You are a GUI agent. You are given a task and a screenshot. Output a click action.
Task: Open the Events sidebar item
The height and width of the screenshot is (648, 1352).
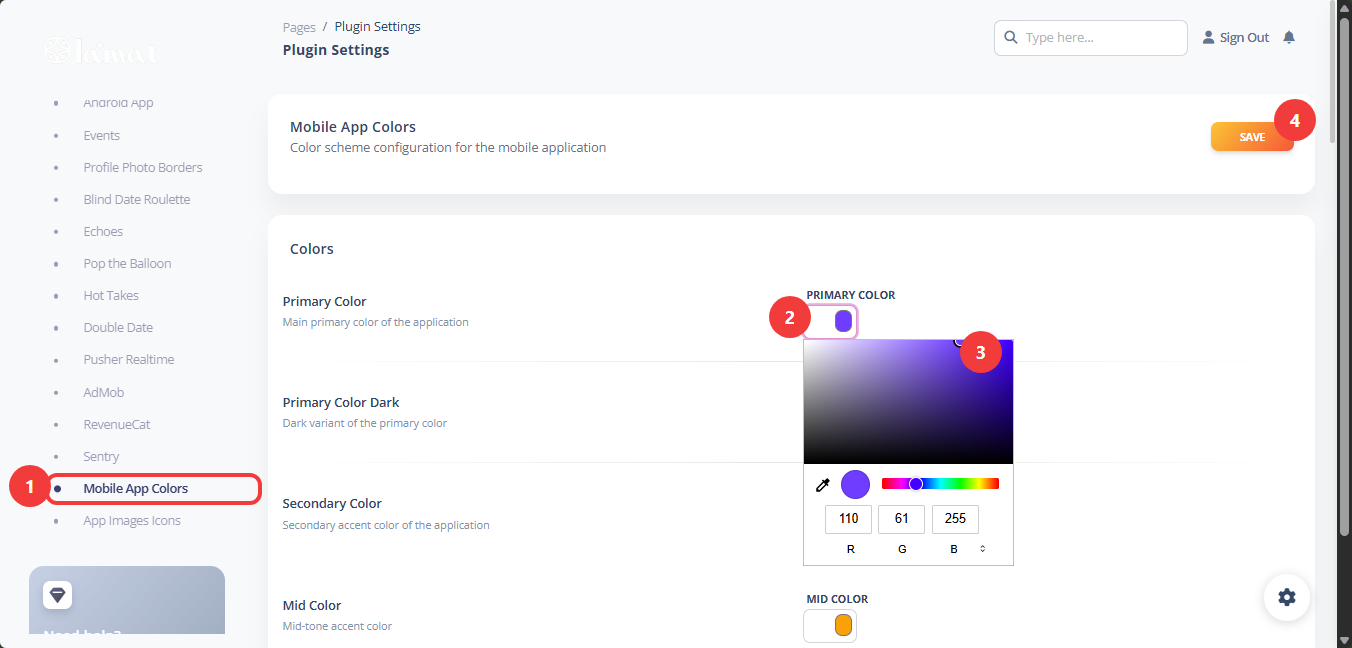(x=101, y=135)
